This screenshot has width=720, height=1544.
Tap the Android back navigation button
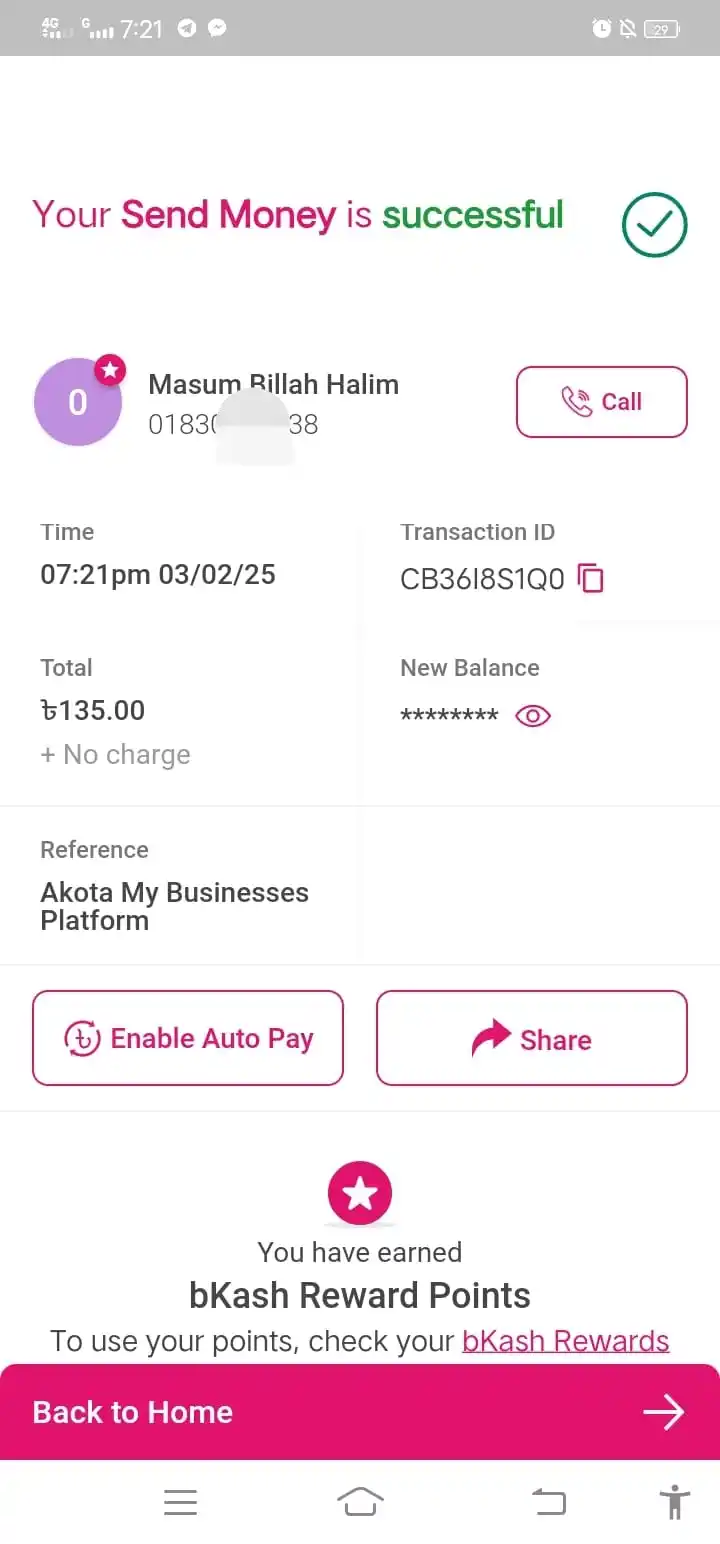click(548, 1502)
